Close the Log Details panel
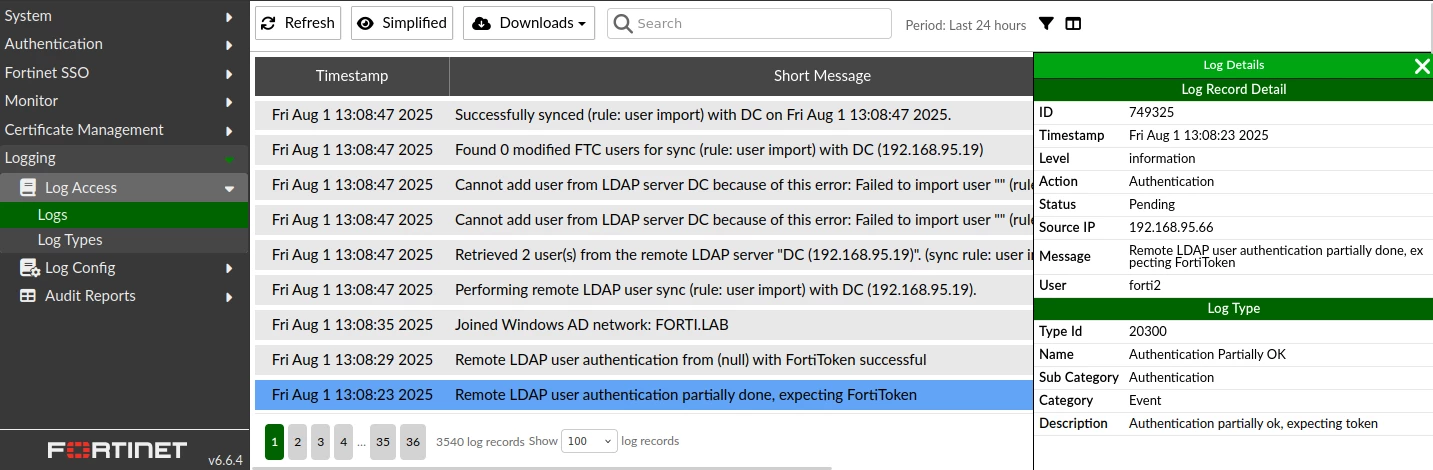The width and height of the screenshot is (1433, 470). click(x=1422, y=66)
